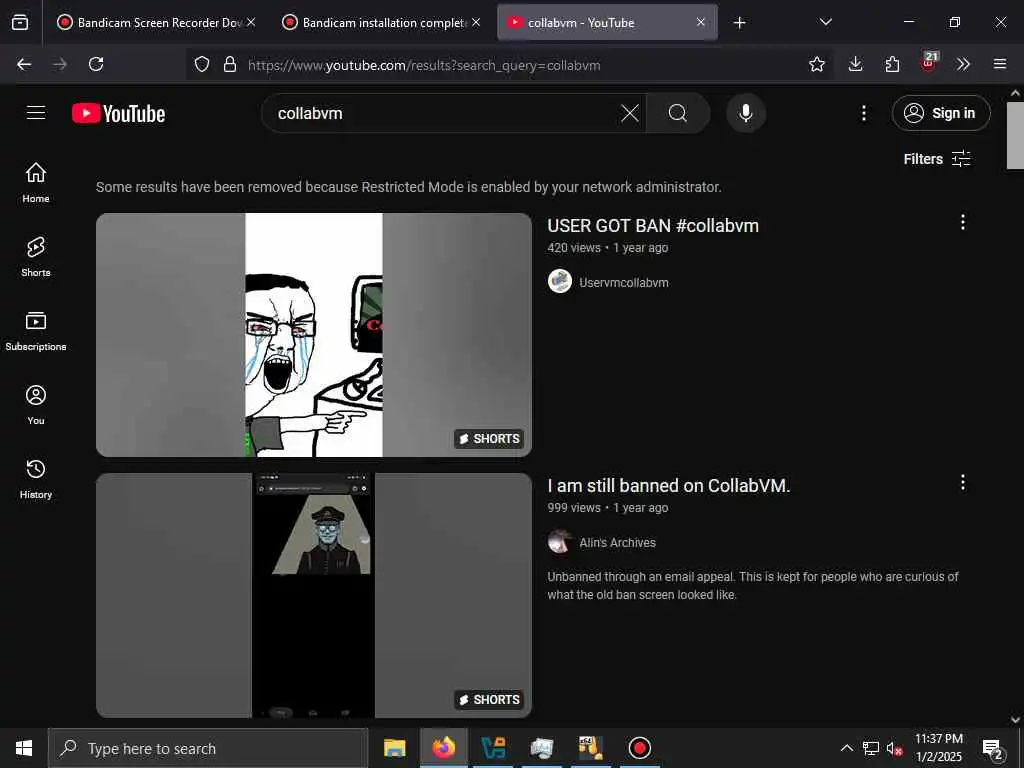This screenshot has height=768, width=1024.
Task: Click the Sign in button
Action: [940, 114]
